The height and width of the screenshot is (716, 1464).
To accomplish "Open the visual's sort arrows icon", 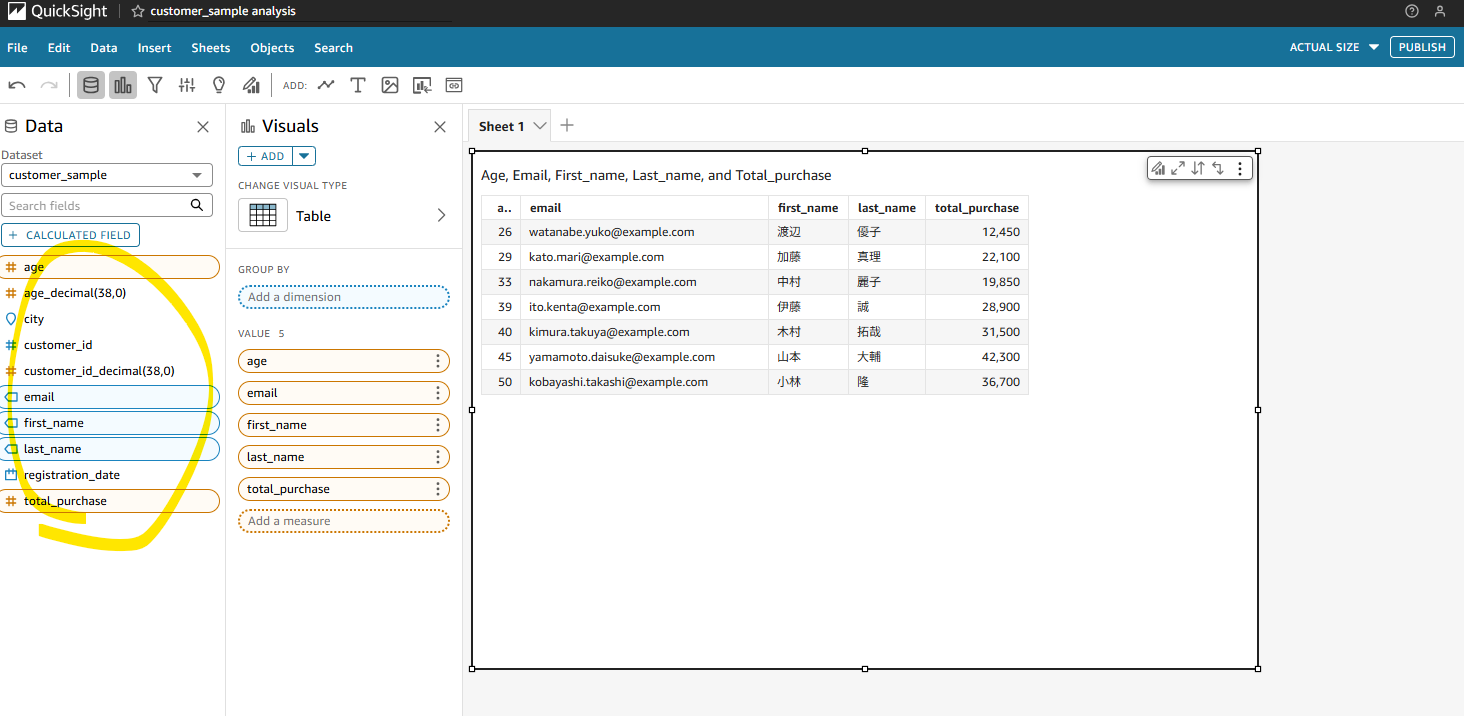I will 1198,169.
